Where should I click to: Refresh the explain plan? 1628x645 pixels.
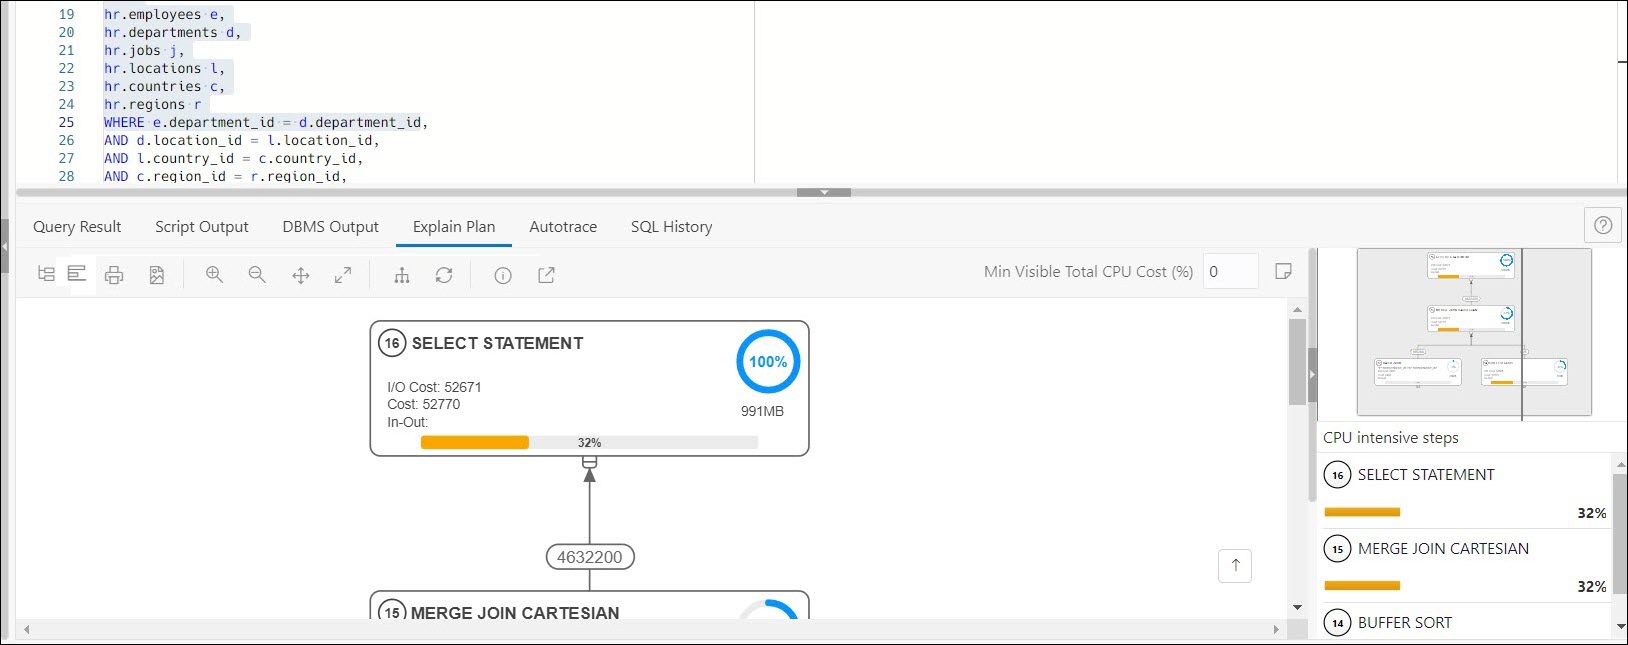444,275
